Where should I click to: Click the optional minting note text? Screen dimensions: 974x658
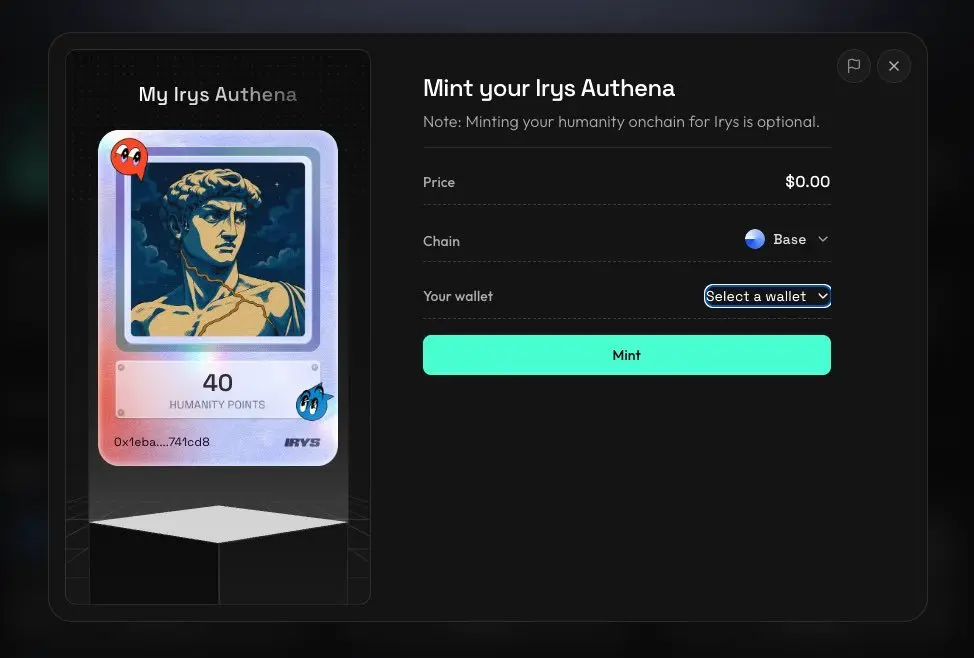(621, 122)
